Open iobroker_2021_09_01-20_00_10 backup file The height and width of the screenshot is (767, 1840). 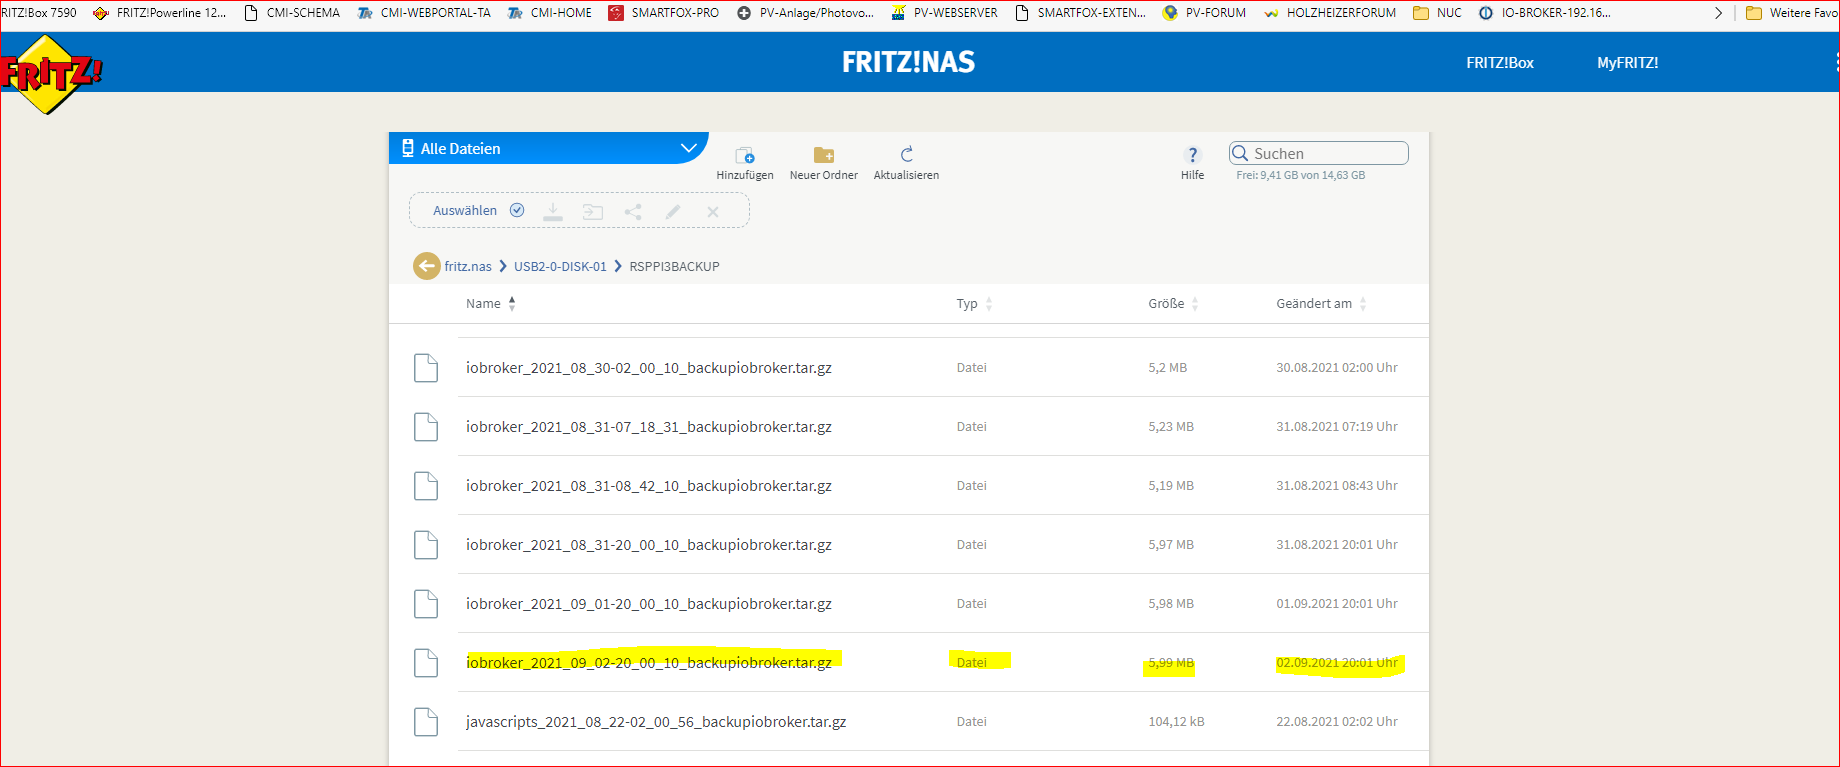(649, 604)
